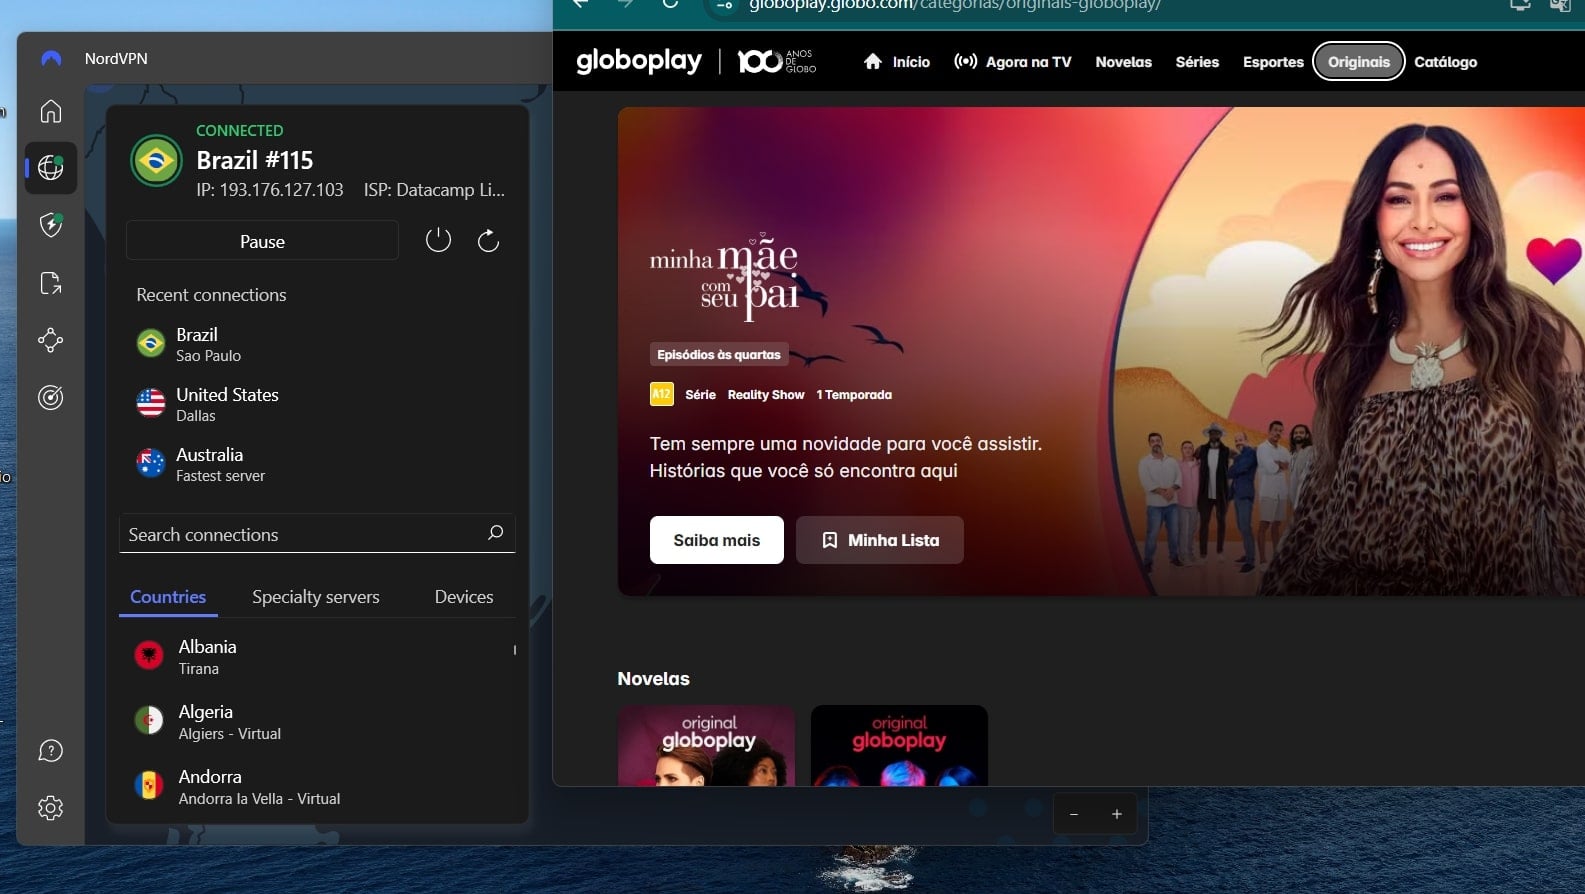Select Albania Tirana from country list

(317, 657)
